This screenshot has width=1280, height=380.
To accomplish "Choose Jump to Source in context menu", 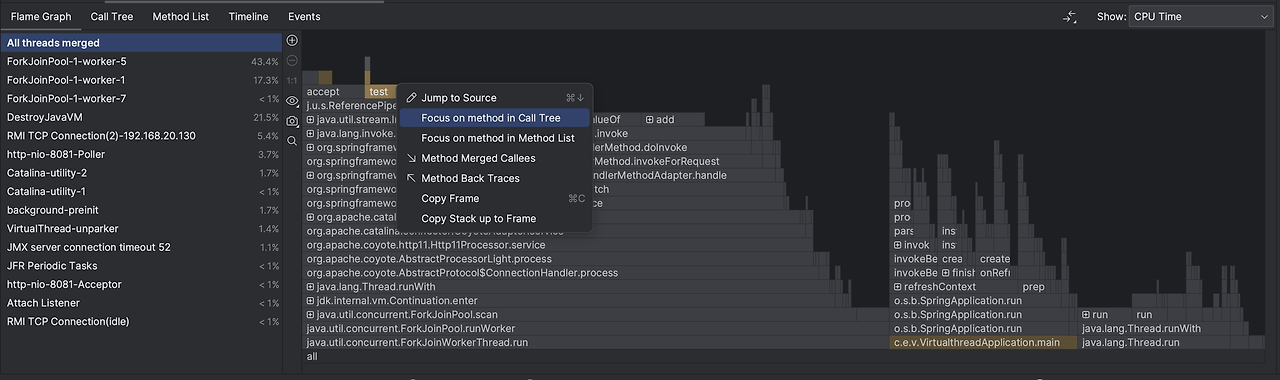I will [495, 98].
